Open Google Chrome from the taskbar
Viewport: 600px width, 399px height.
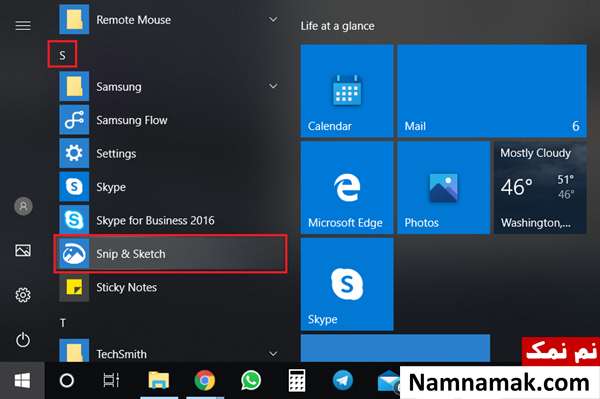pyautogui.click(x=205, y=381)
